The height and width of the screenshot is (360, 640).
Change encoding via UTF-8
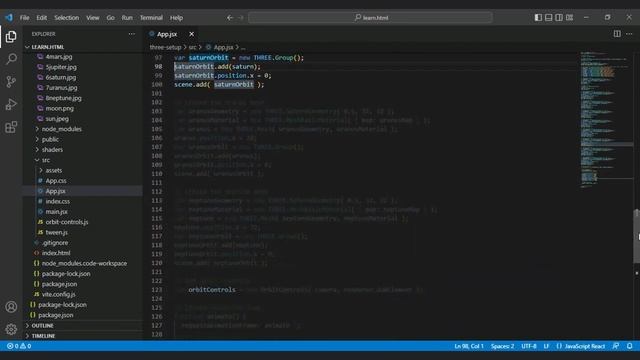529,346
